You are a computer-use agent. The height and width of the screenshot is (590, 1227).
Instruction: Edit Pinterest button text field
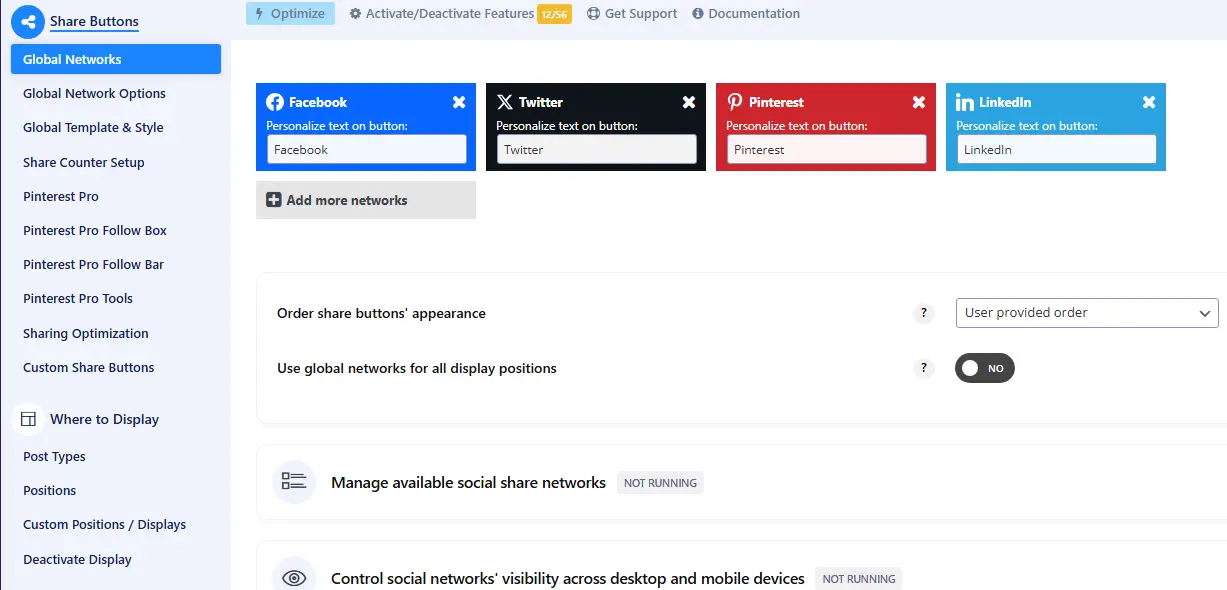click(x=826, y=149)
